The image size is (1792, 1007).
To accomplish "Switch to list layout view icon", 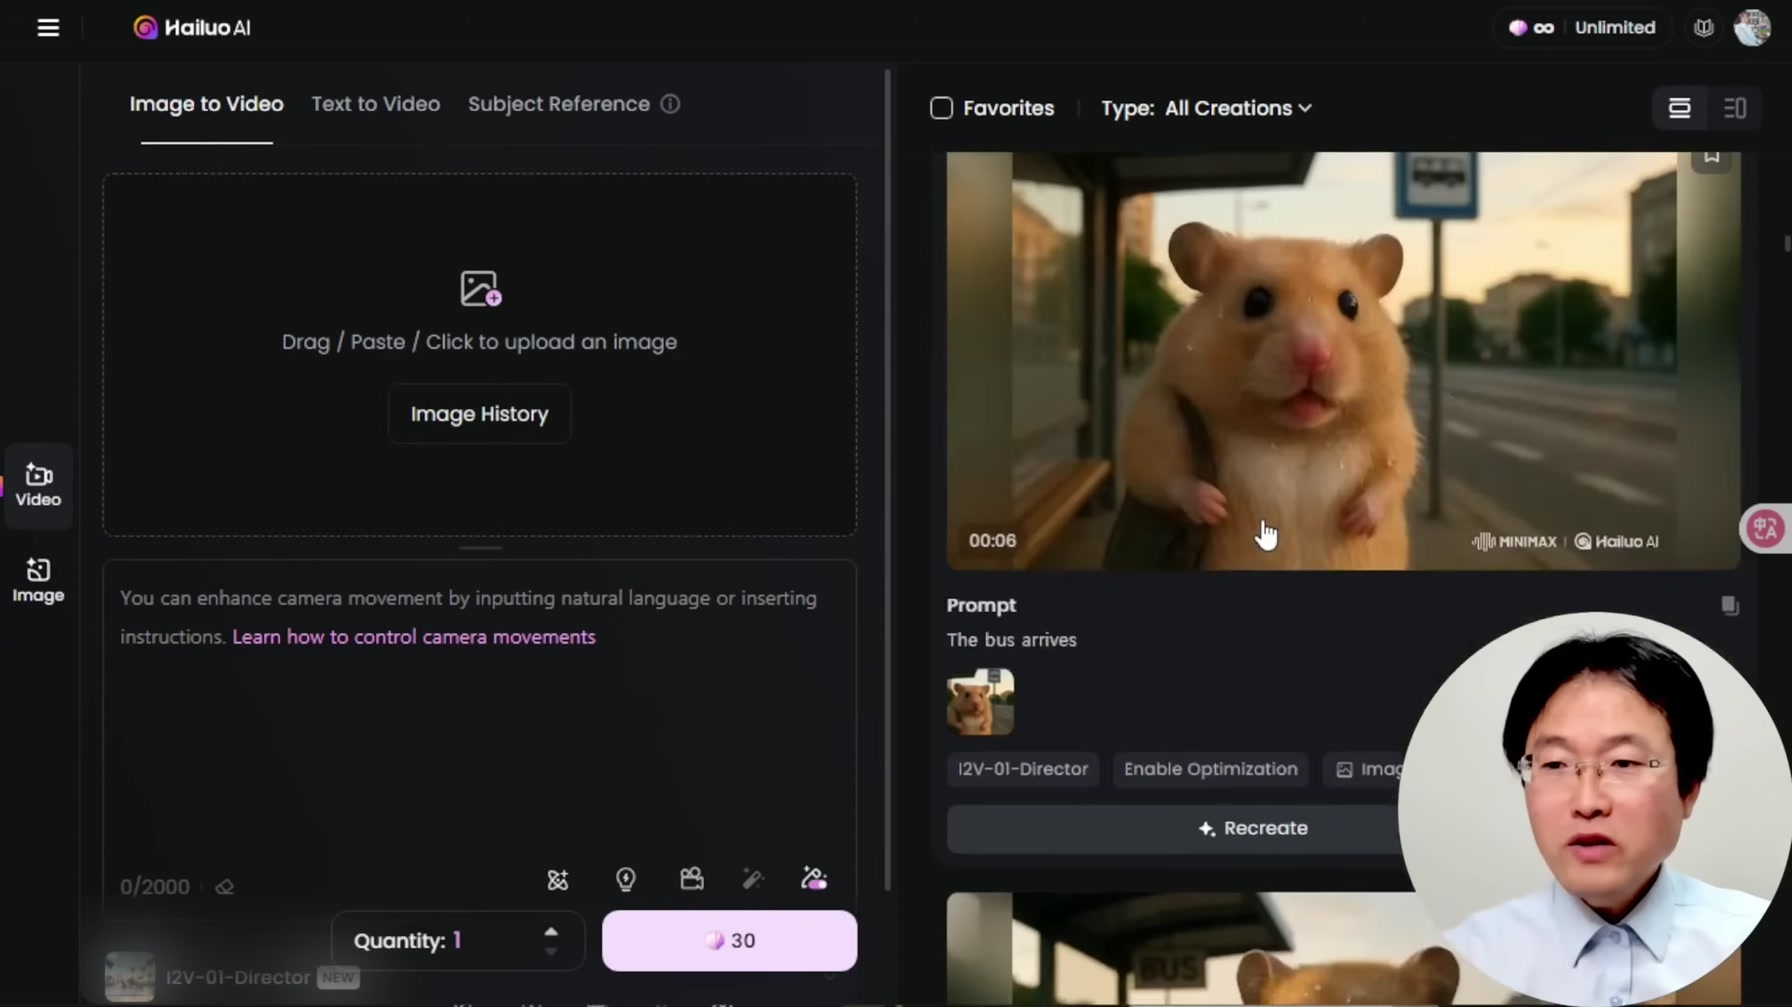I will tap(1680, 108).
